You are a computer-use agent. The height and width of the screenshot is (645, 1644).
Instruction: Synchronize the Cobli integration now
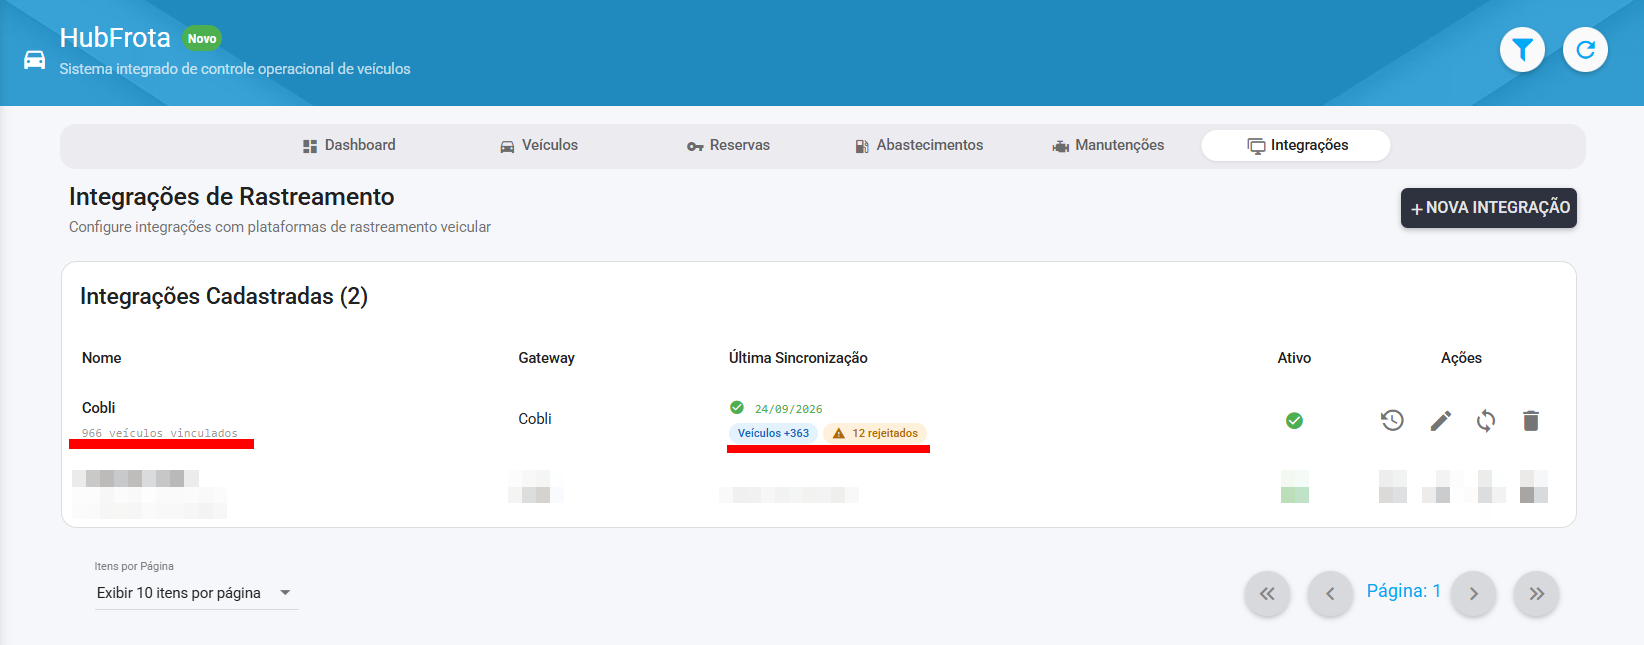pyautogui.click(x=1486, y=420)
